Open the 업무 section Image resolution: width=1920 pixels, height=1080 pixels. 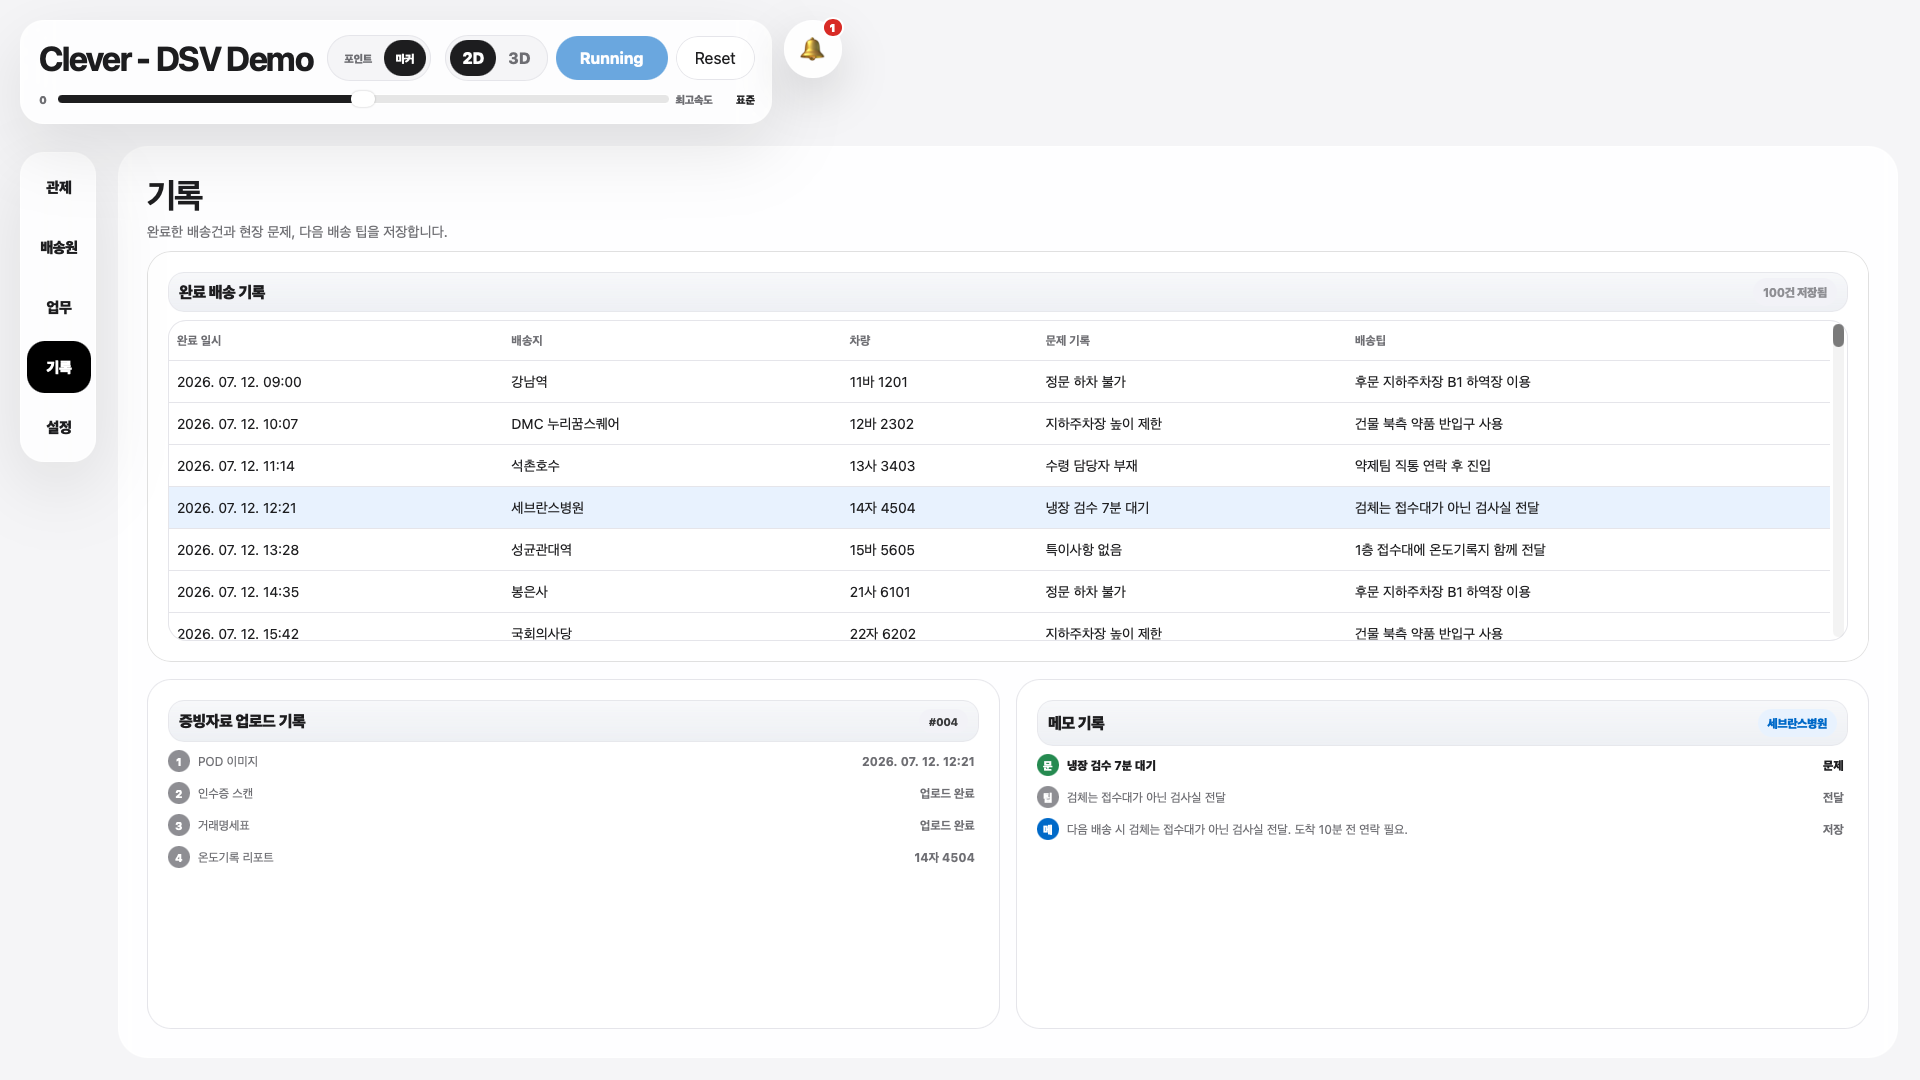[59, 307]
